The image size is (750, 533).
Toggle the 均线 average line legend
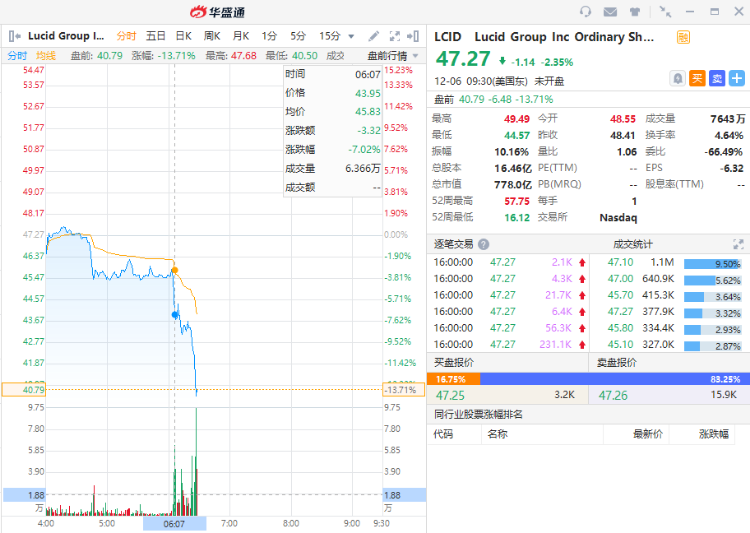tap(46, 56)
